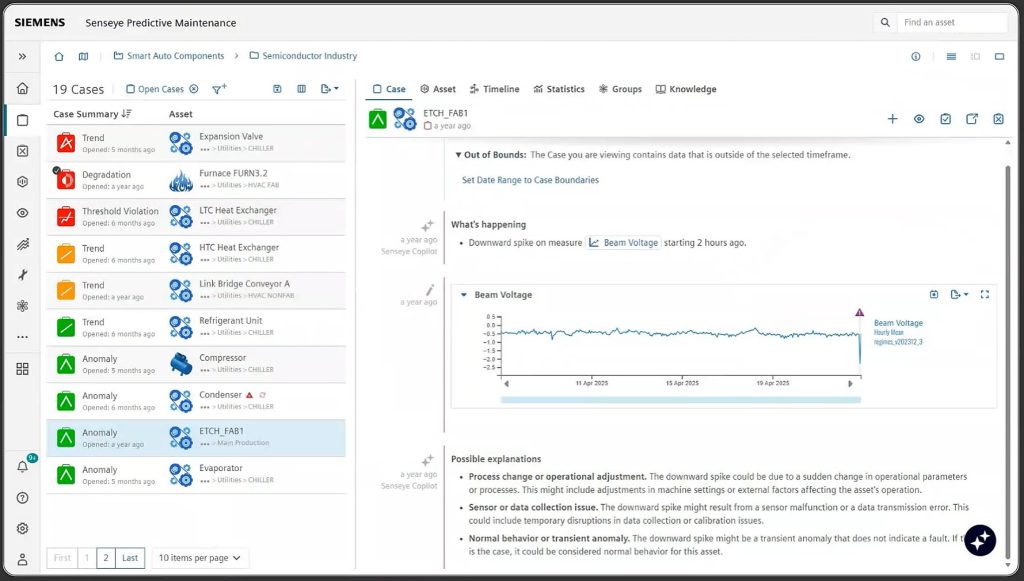The height and width of the screenshot is (581, 1024).
Task: Configure case list columns
Action: click(301, 89)
